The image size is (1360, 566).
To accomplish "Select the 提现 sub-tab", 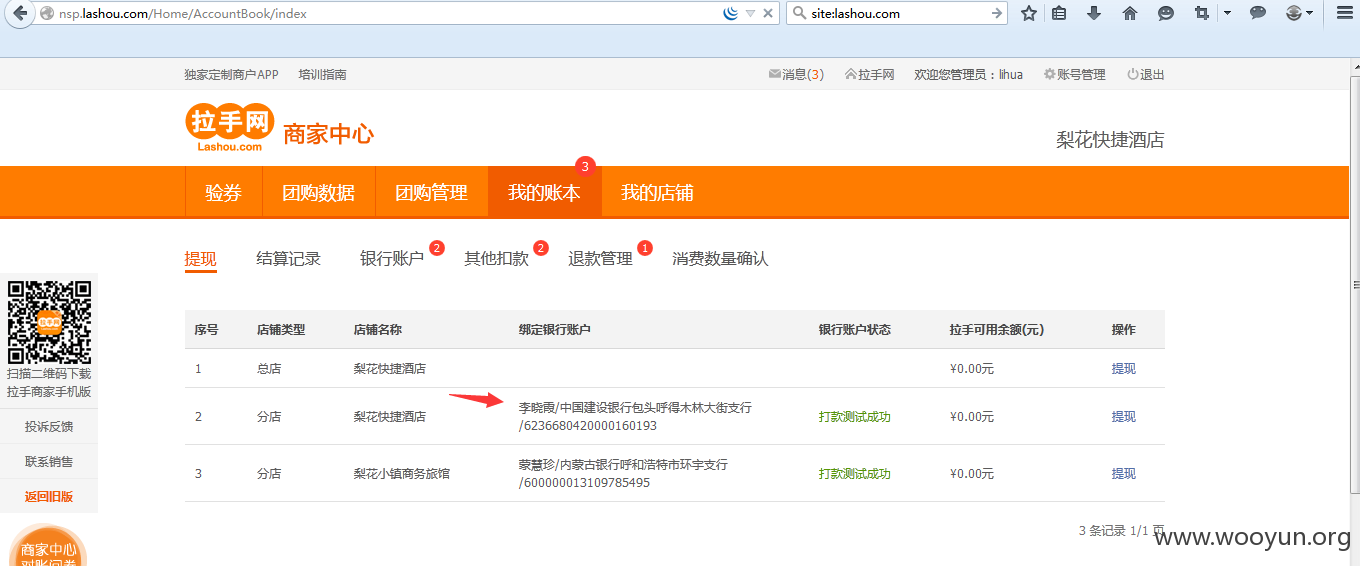I will 200,259.
